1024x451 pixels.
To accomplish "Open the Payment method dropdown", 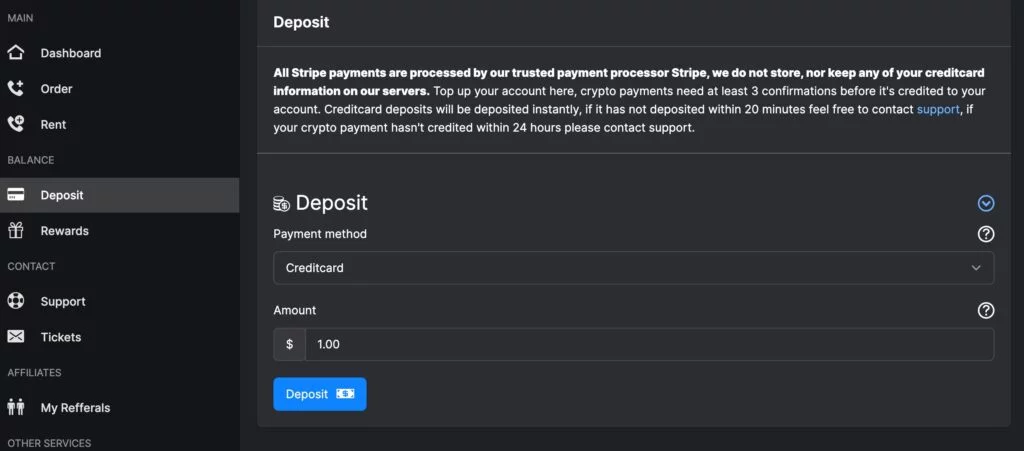I will [x=633, y=268].
